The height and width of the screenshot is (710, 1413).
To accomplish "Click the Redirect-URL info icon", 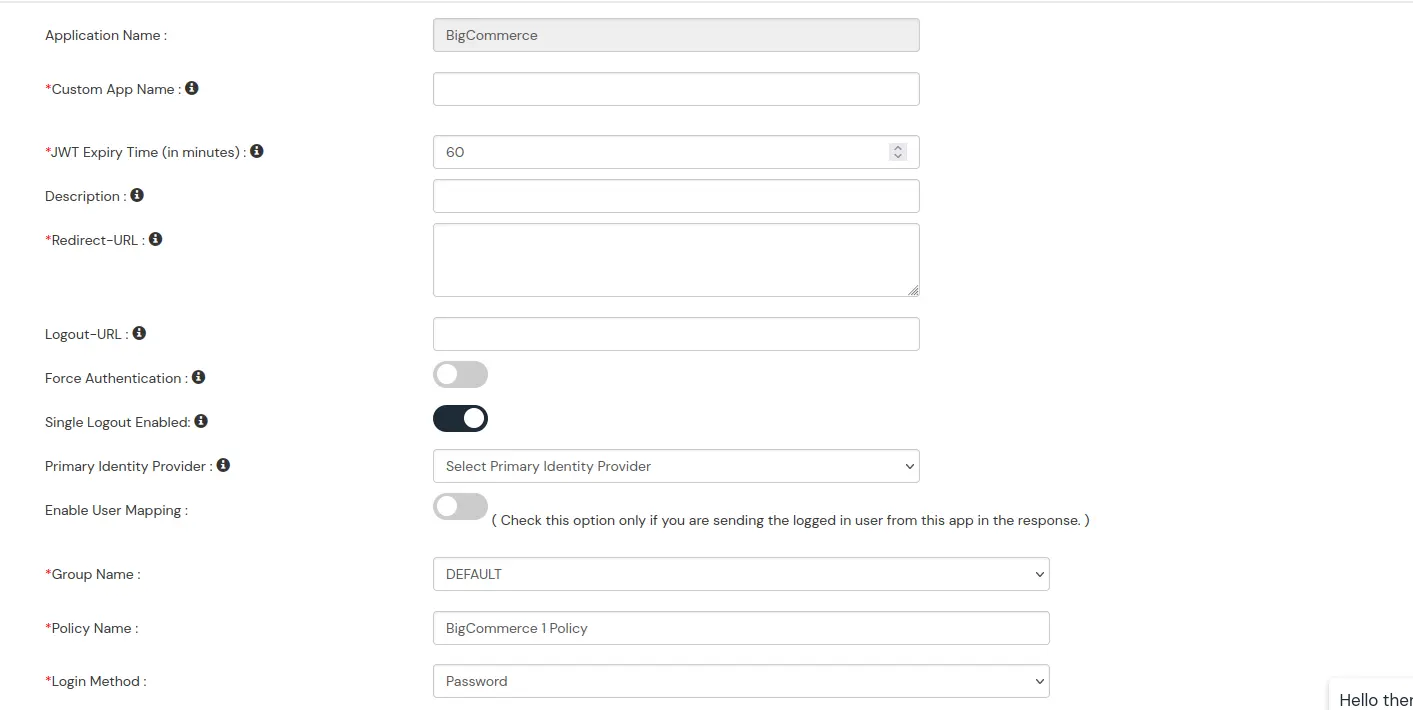I will tap(155, 238).
